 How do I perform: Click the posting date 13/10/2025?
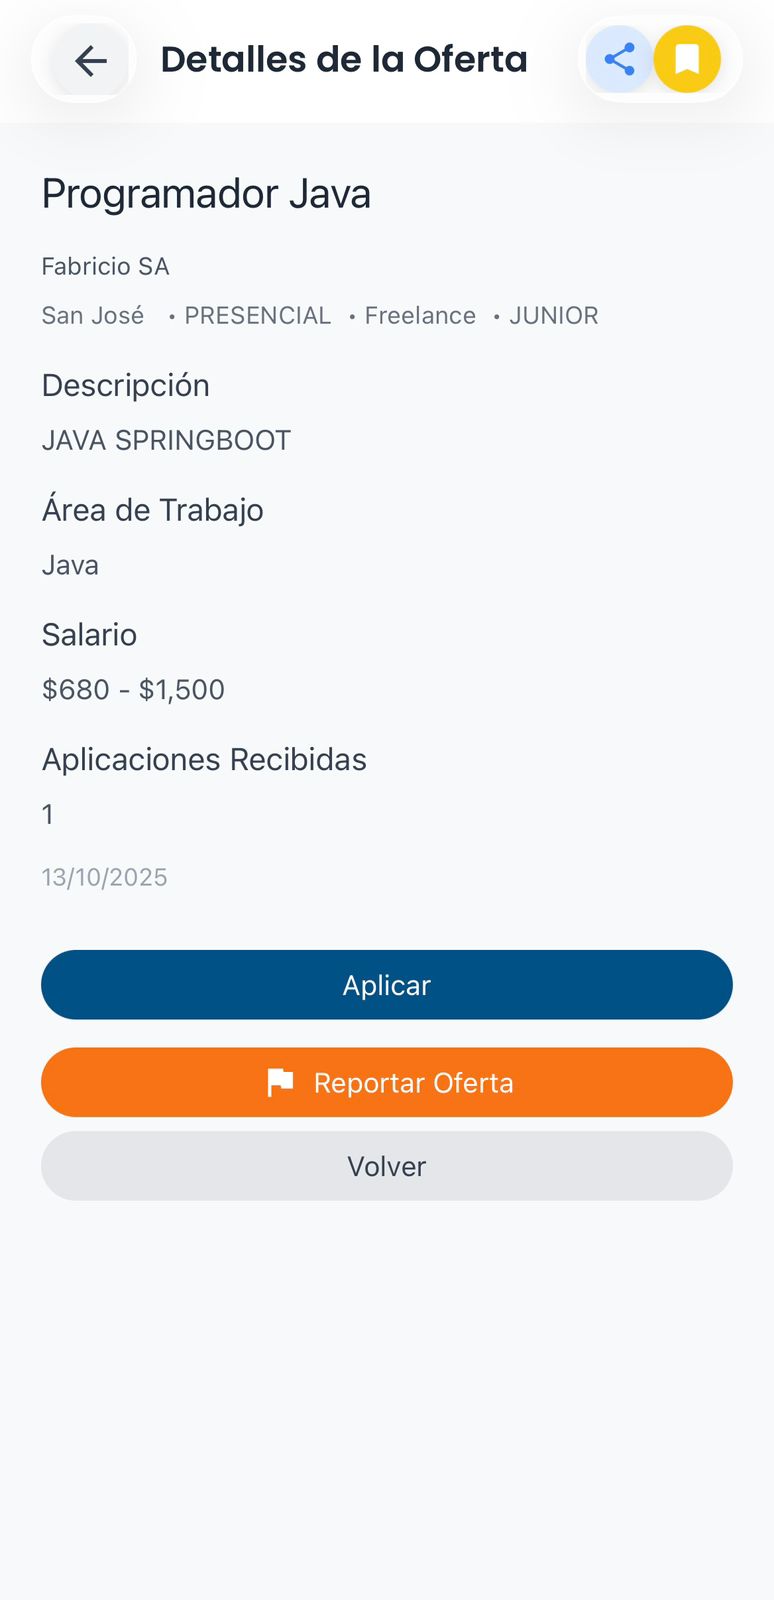[x=104, y=877]
